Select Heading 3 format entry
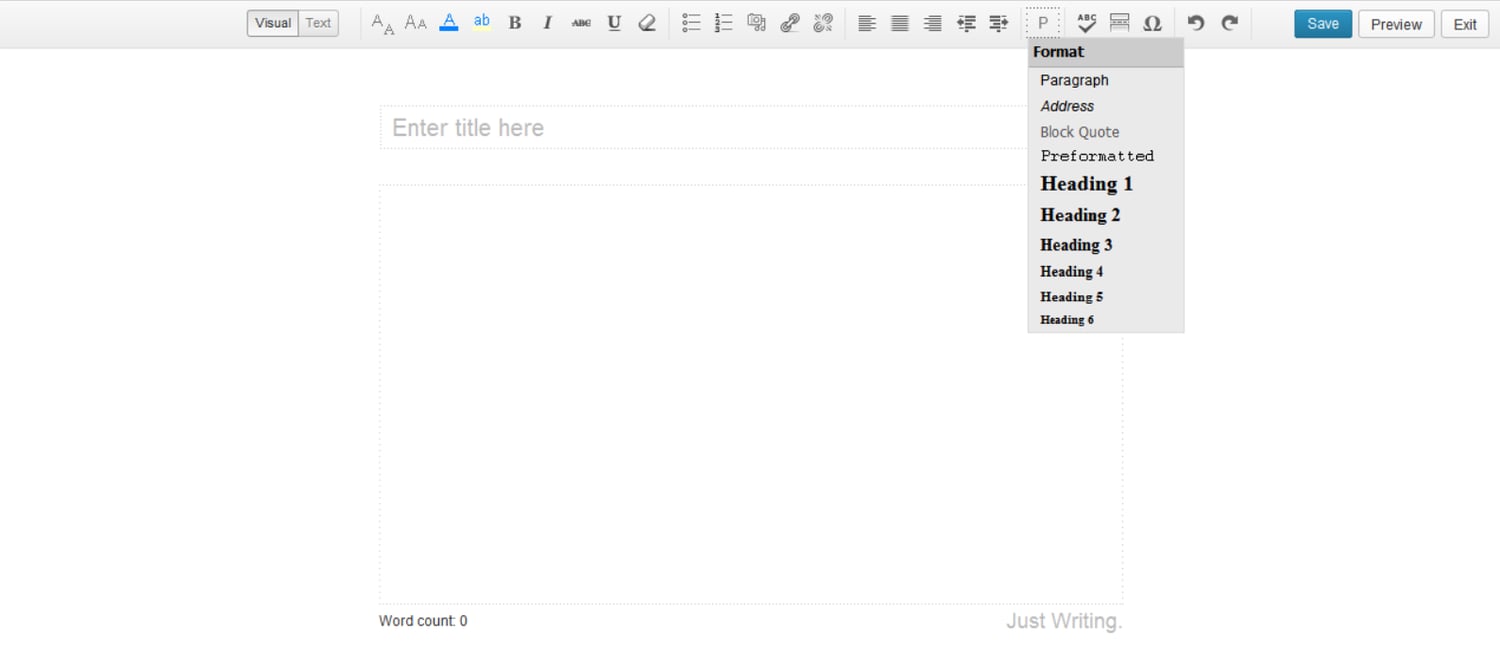The image size is (1500, 652). (1076, 245)
